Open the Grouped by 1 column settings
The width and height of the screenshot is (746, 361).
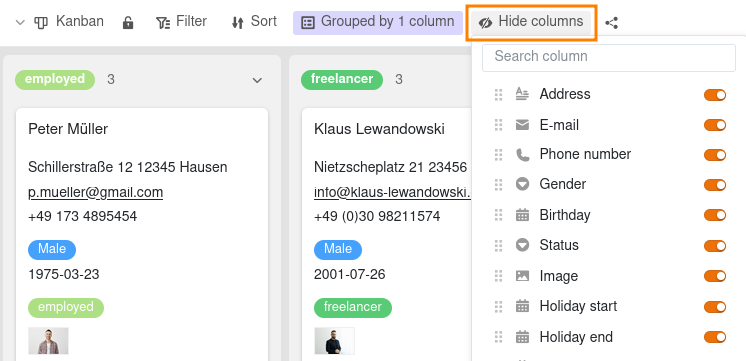[378, 22]
